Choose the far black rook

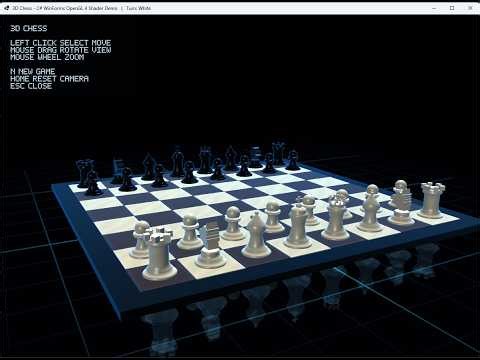(x=278, y=153)
